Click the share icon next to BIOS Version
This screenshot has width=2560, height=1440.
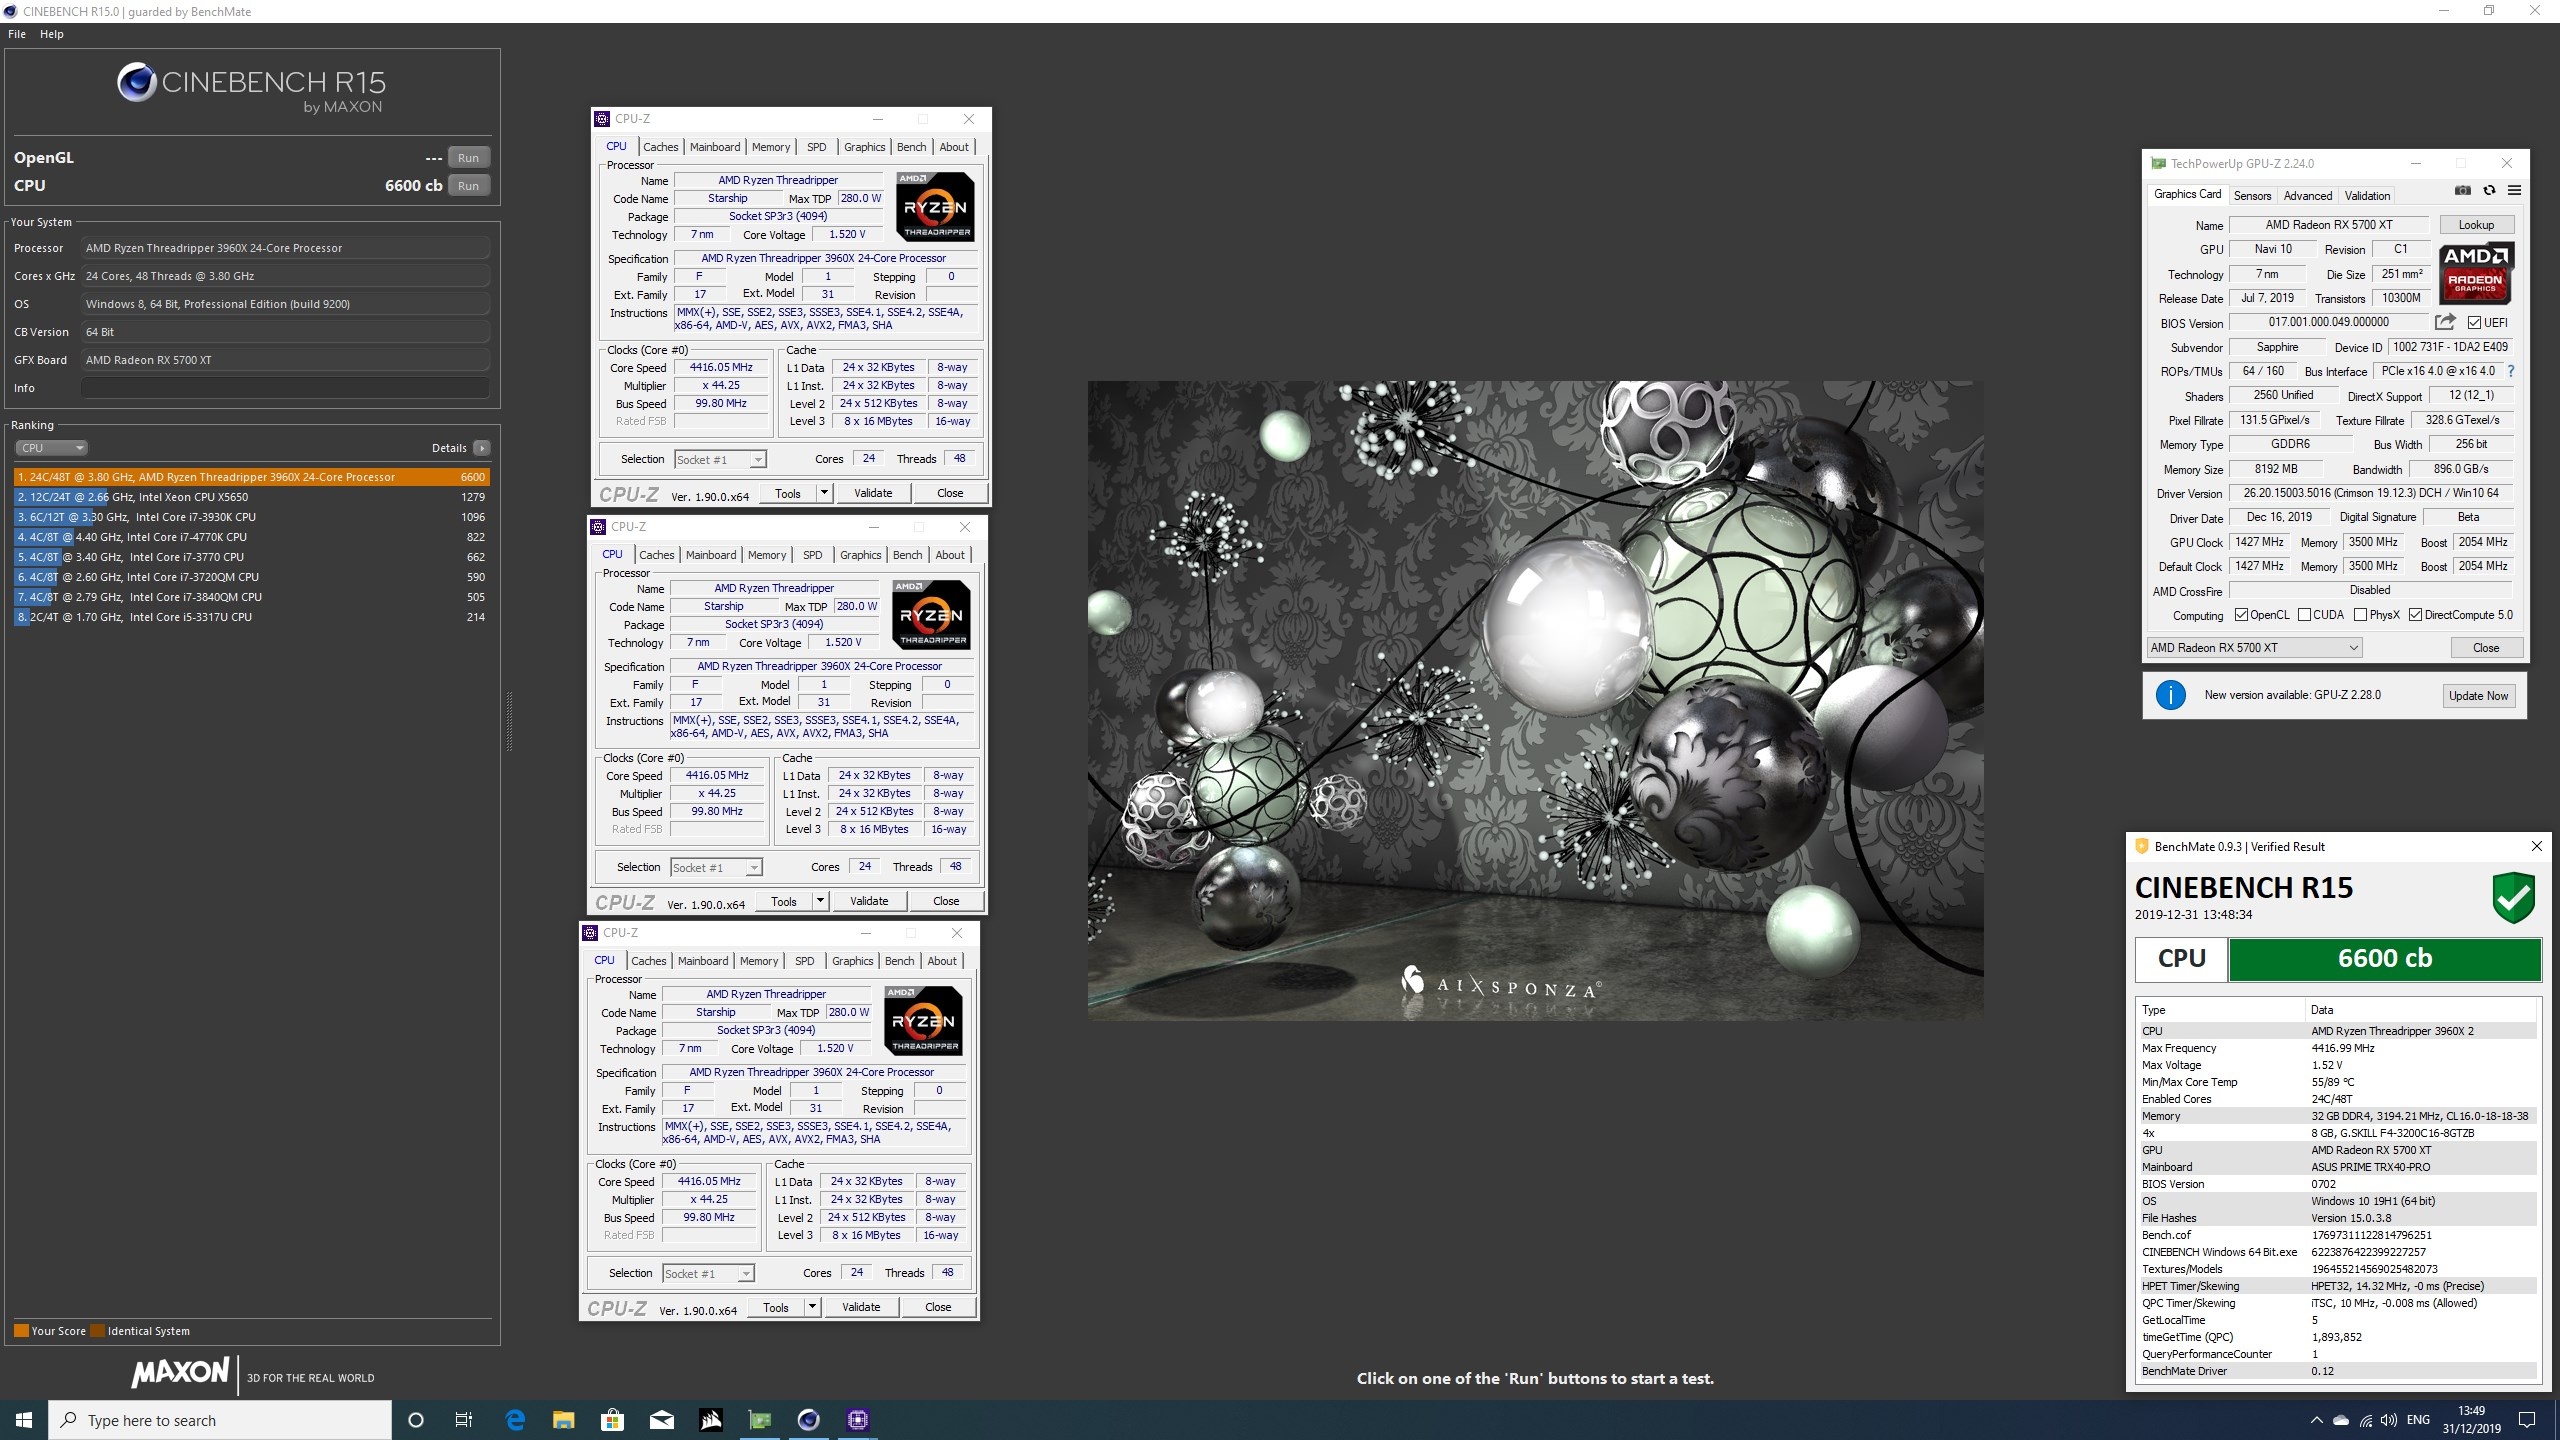[2447, 322]
